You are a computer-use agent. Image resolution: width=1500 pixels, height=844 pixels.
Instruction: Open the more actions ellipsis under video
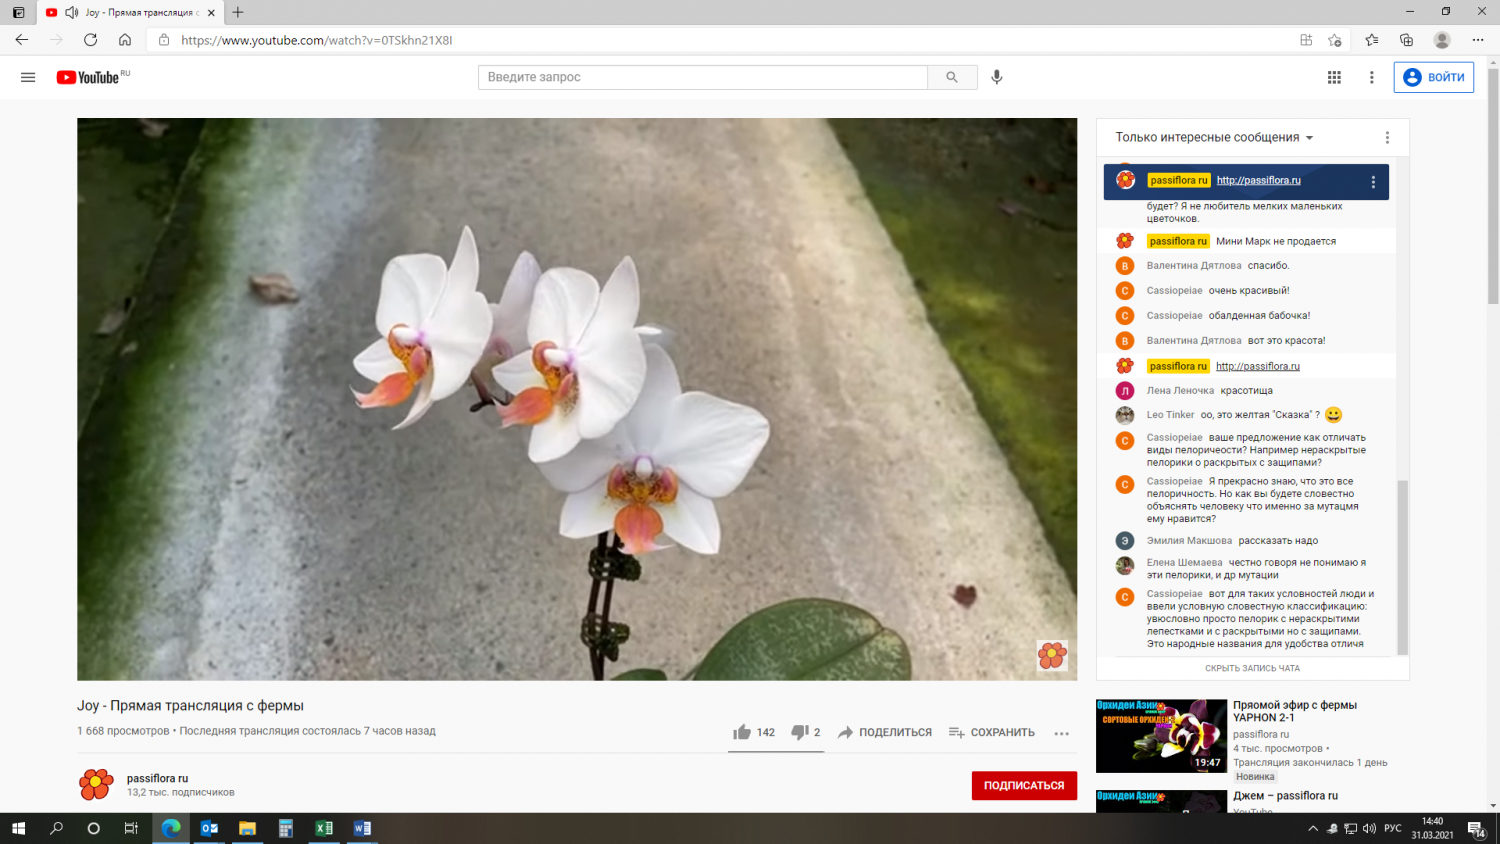click(x=1061, y=733)
